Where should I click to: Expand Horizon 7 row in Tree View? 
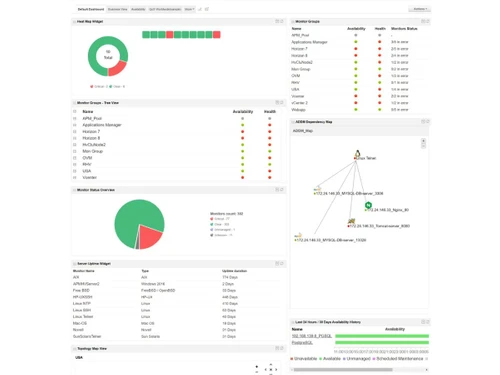[75, 132]
